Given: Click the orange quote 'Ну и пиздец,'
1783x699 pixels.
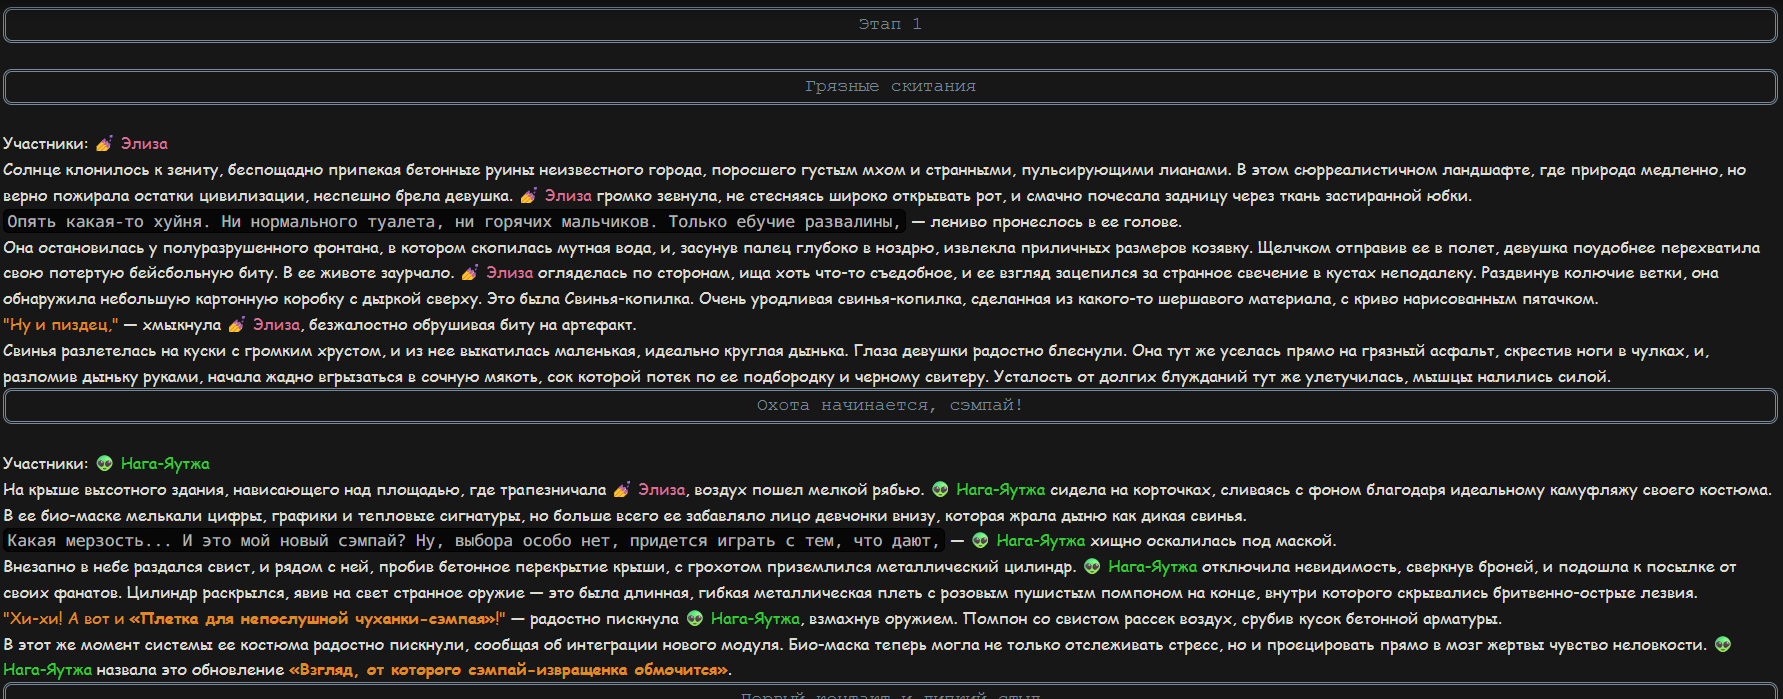Looking at the screenshot, I should click(61, 325).
